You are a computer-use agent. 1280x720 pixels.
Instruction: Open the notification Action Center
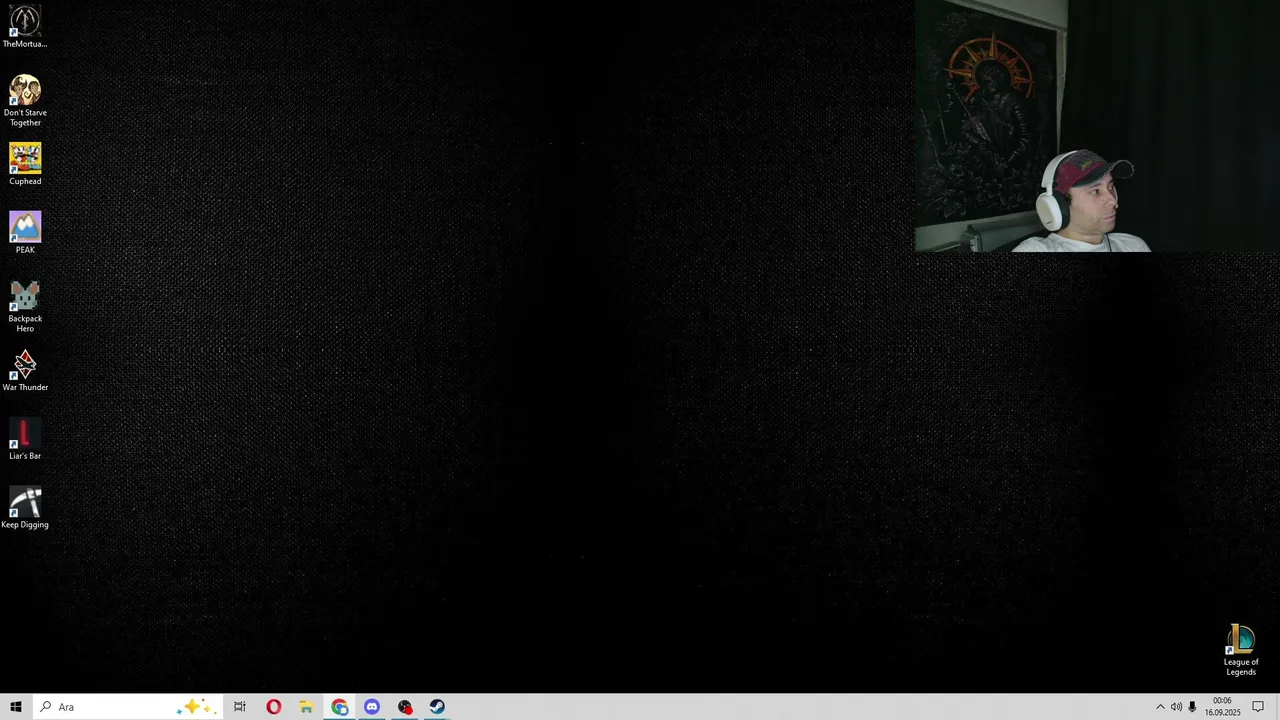click(x=1258, y=707)
